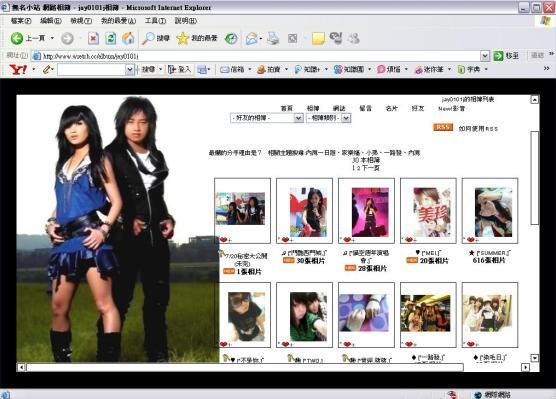
Task: Click the 網際網路 zone icon in status bar
Action: 478,395
